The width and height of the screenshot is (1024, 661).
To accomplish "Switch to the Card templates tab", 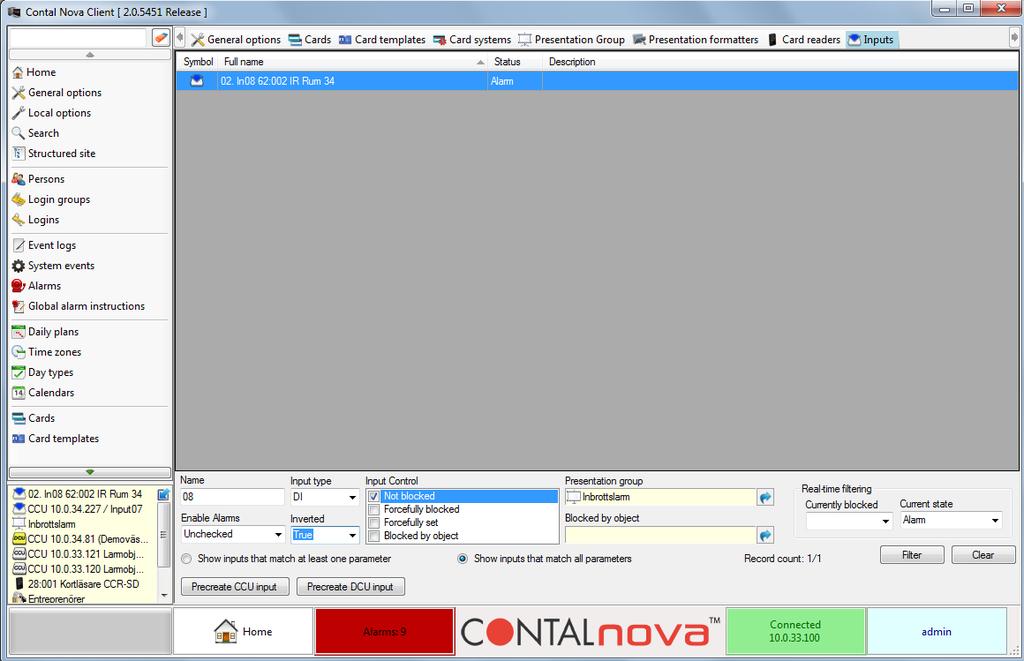I will pyautogui.click(x=381, y=39).
